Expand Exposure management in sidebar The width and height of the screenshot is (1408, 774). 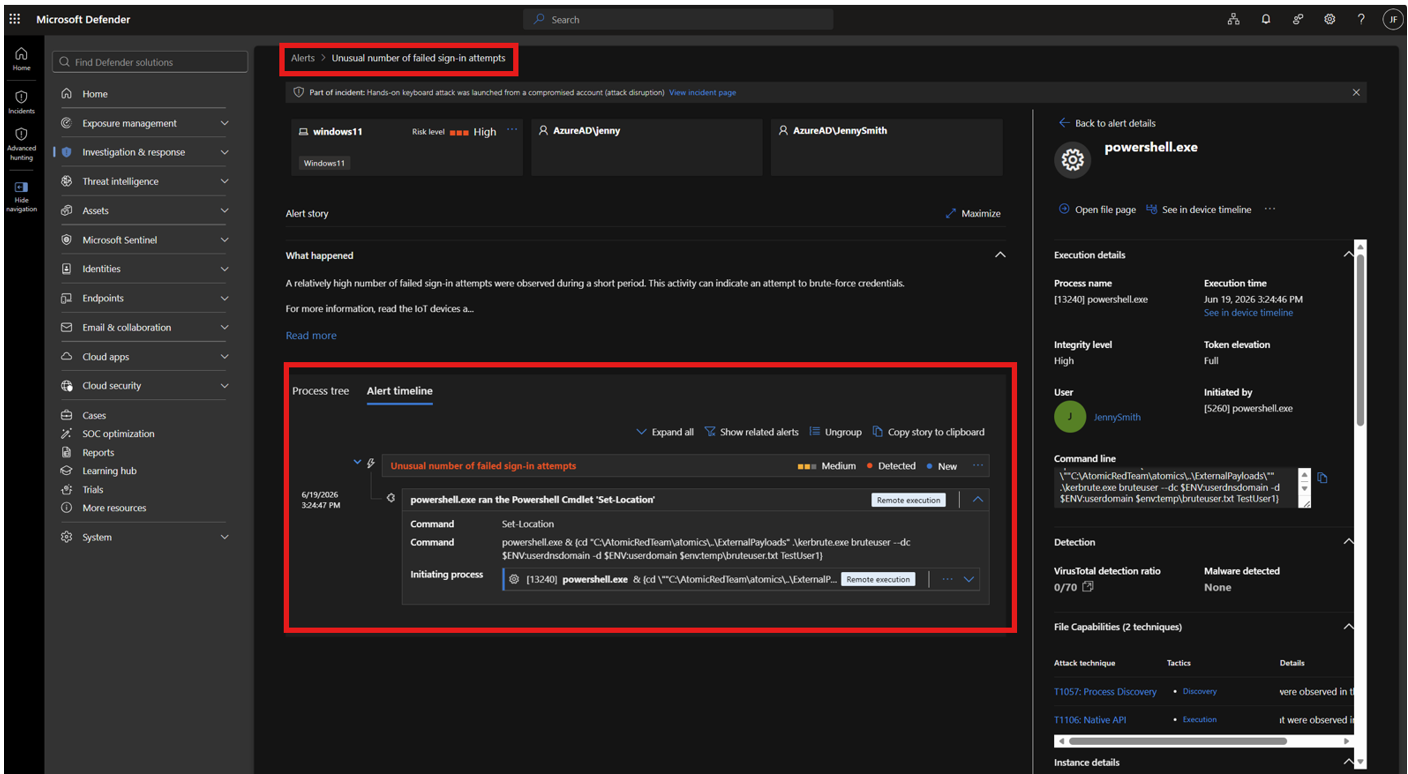224,123
